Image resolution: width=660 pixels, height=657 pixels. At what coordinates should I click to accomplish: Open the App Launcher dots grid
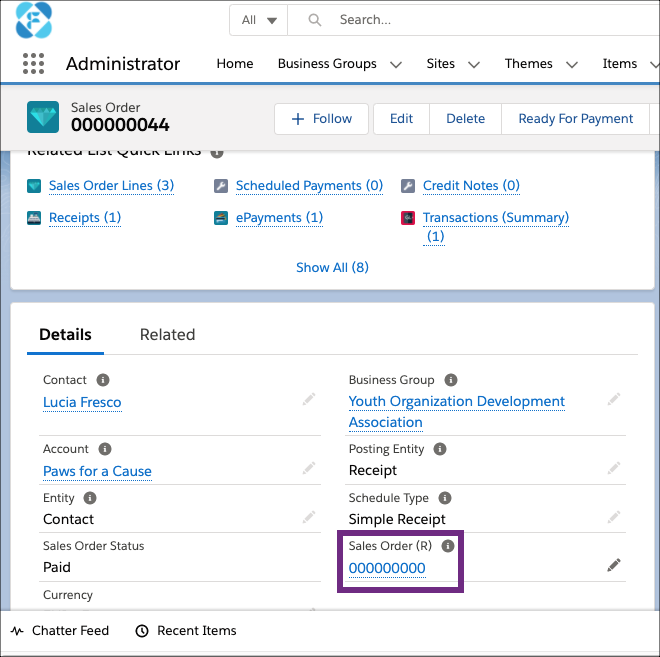[x=33, y=64]
